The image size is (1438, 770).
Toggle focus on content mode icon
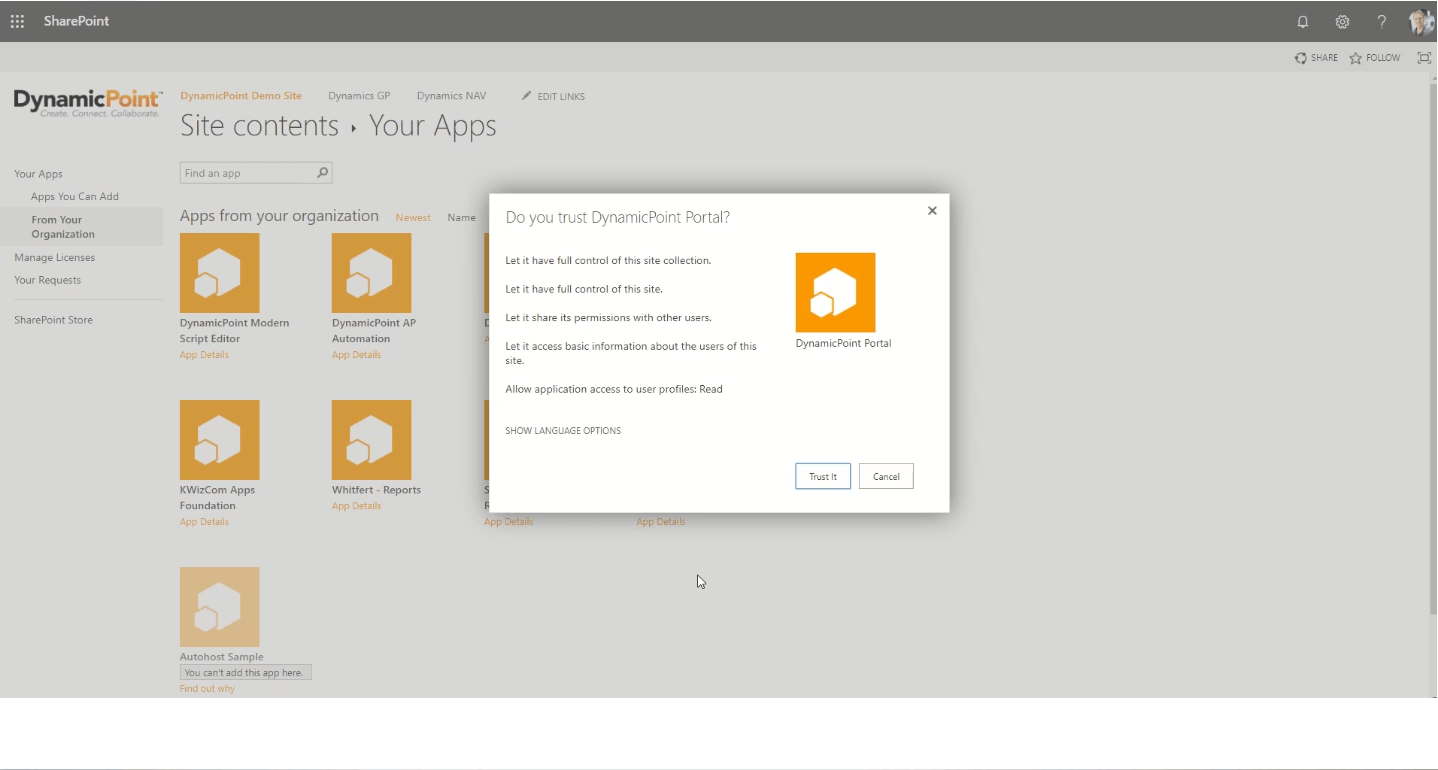click(x=1424, y=58)
